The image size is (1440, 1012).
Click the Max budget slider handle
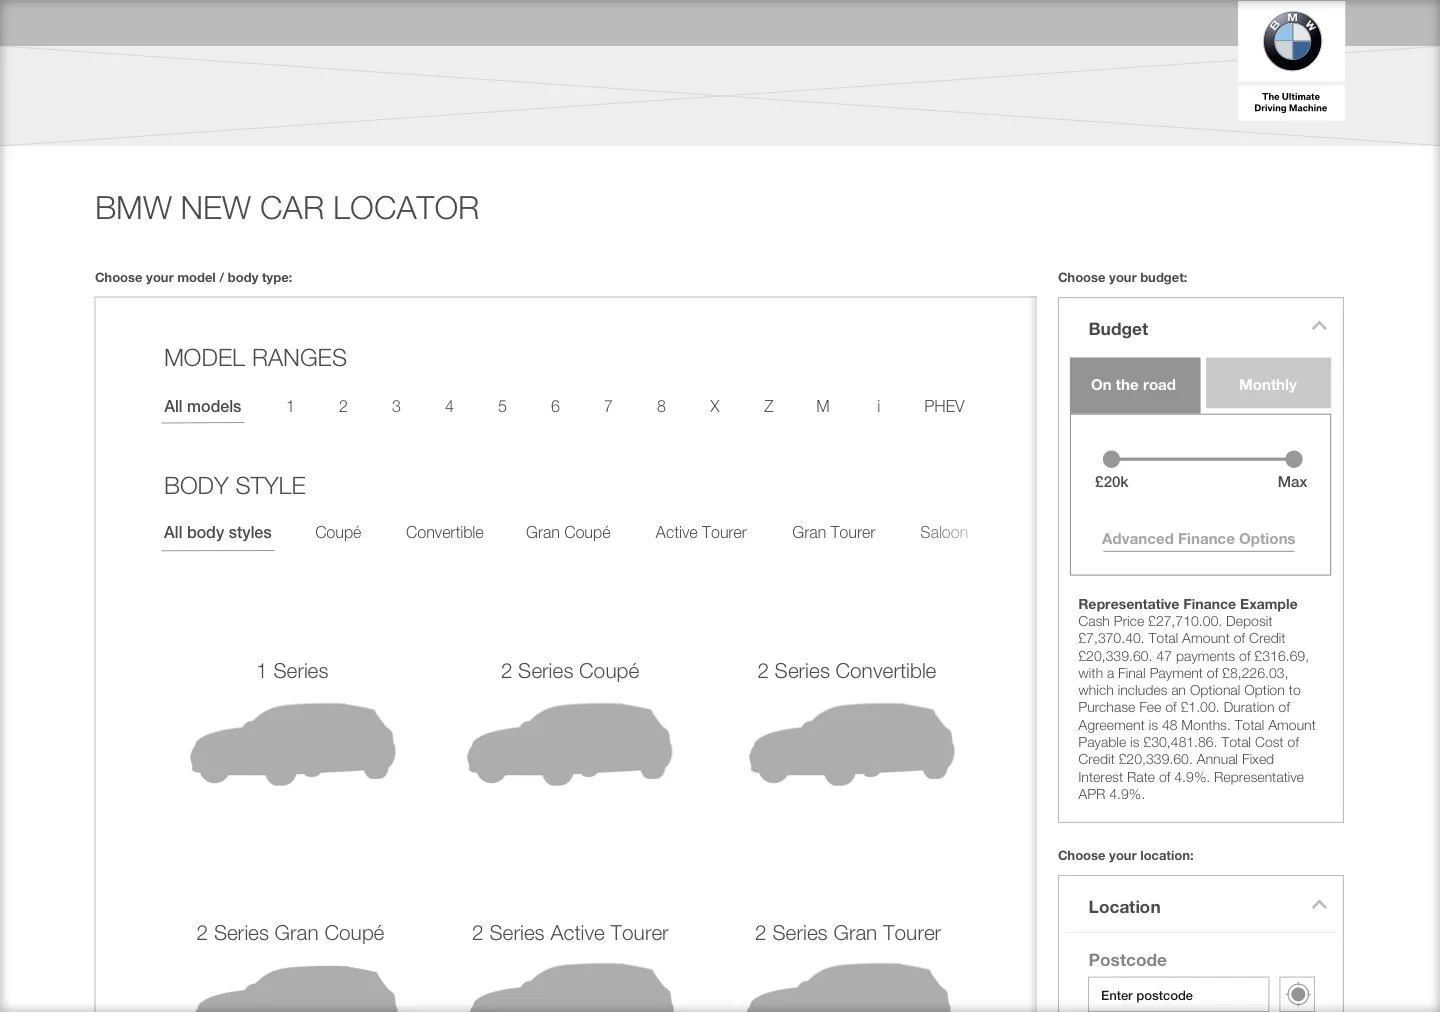[x=1293, y=459]
